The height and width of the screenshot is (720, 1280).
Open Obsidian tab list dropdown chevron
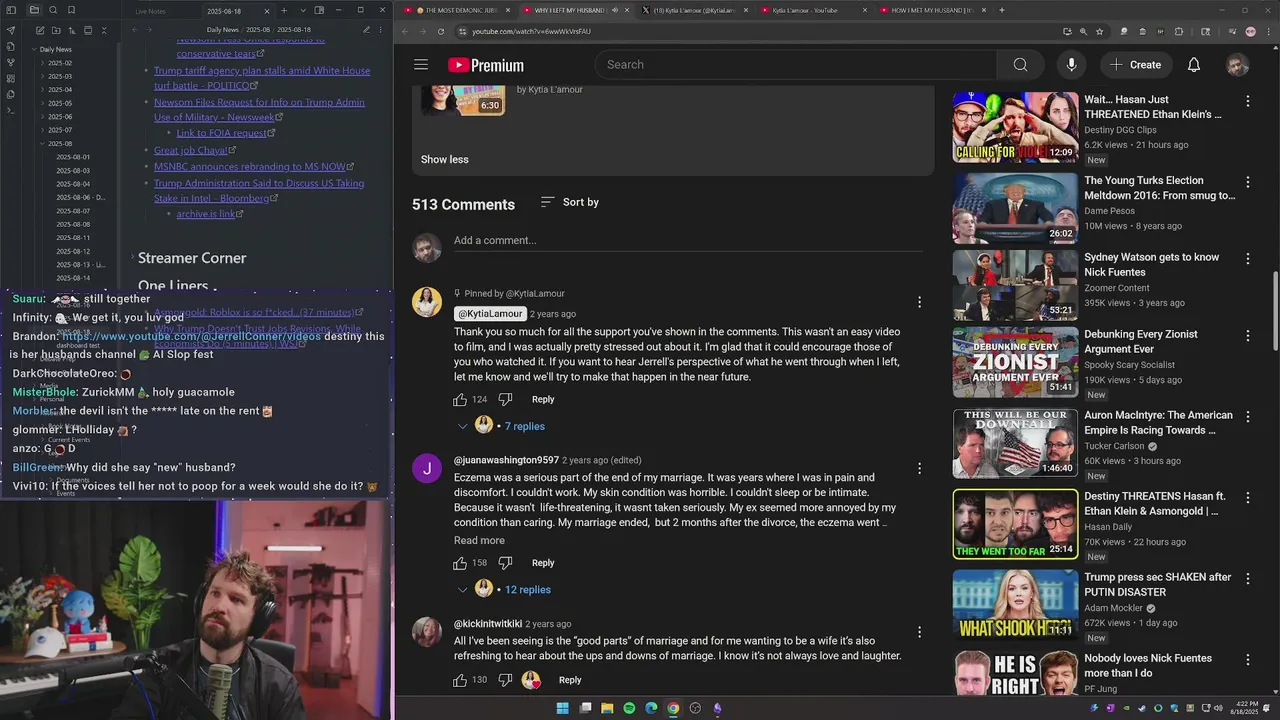point(301,10)
